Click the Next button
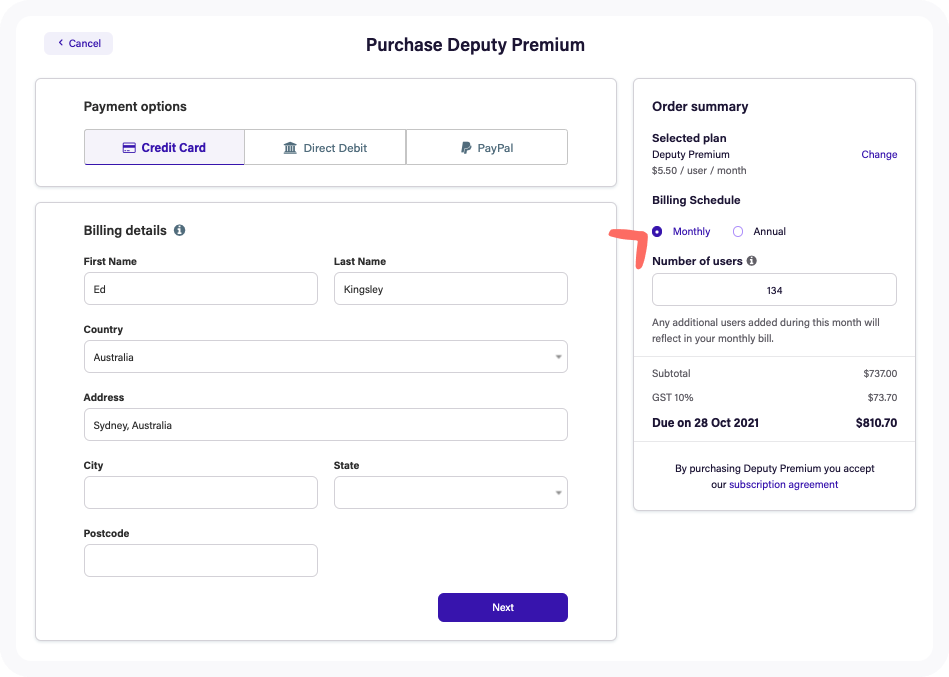Viewport: 949px width, 677px height. click(502, 607)
